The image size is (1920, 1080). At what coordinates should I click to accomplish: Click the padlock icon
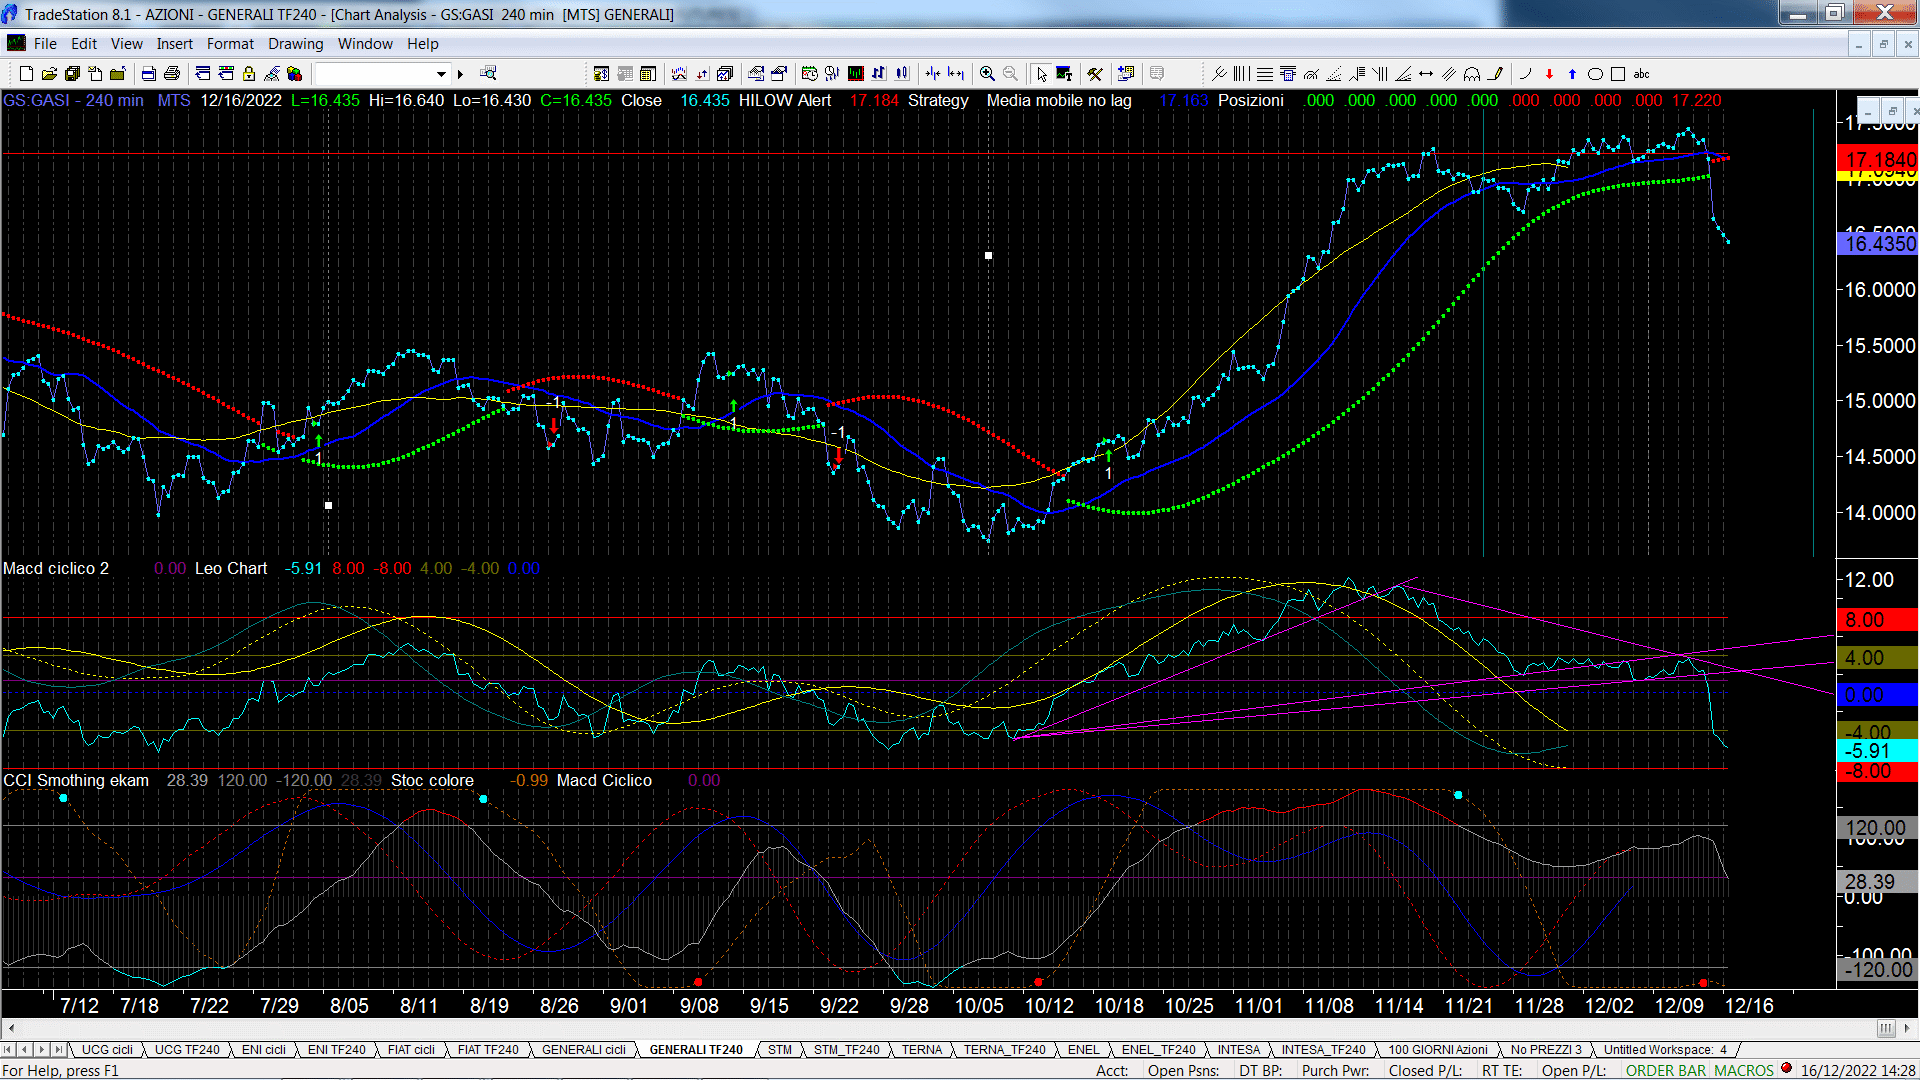click(x=249, y=74)
